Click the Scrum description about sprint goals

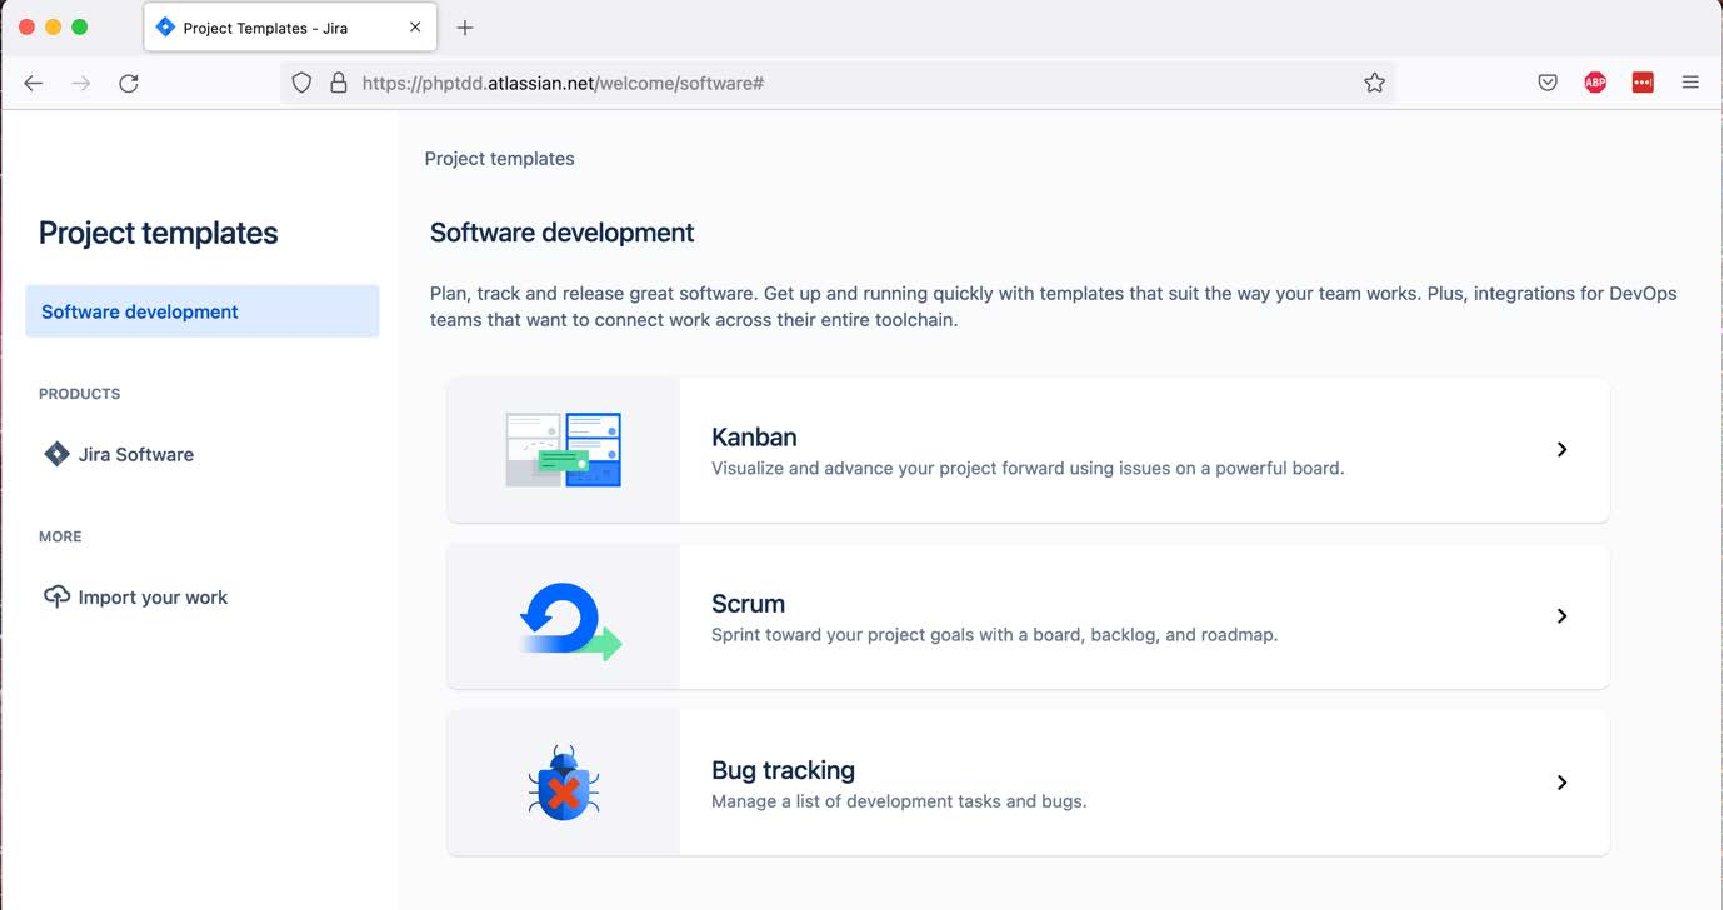pos(994,635)
